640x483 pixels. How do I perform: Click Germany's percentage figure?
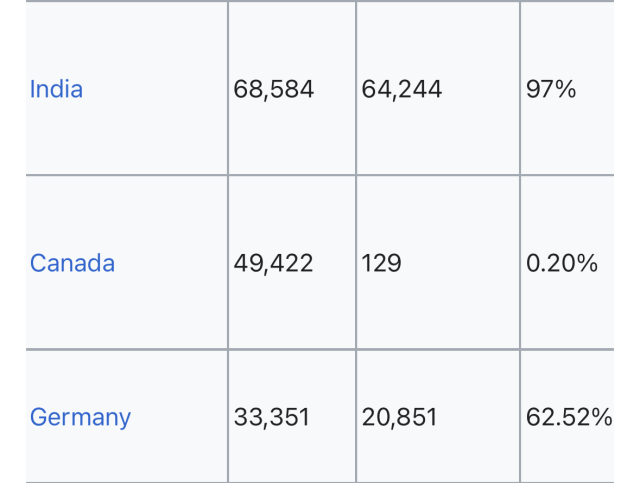point(568,417)
